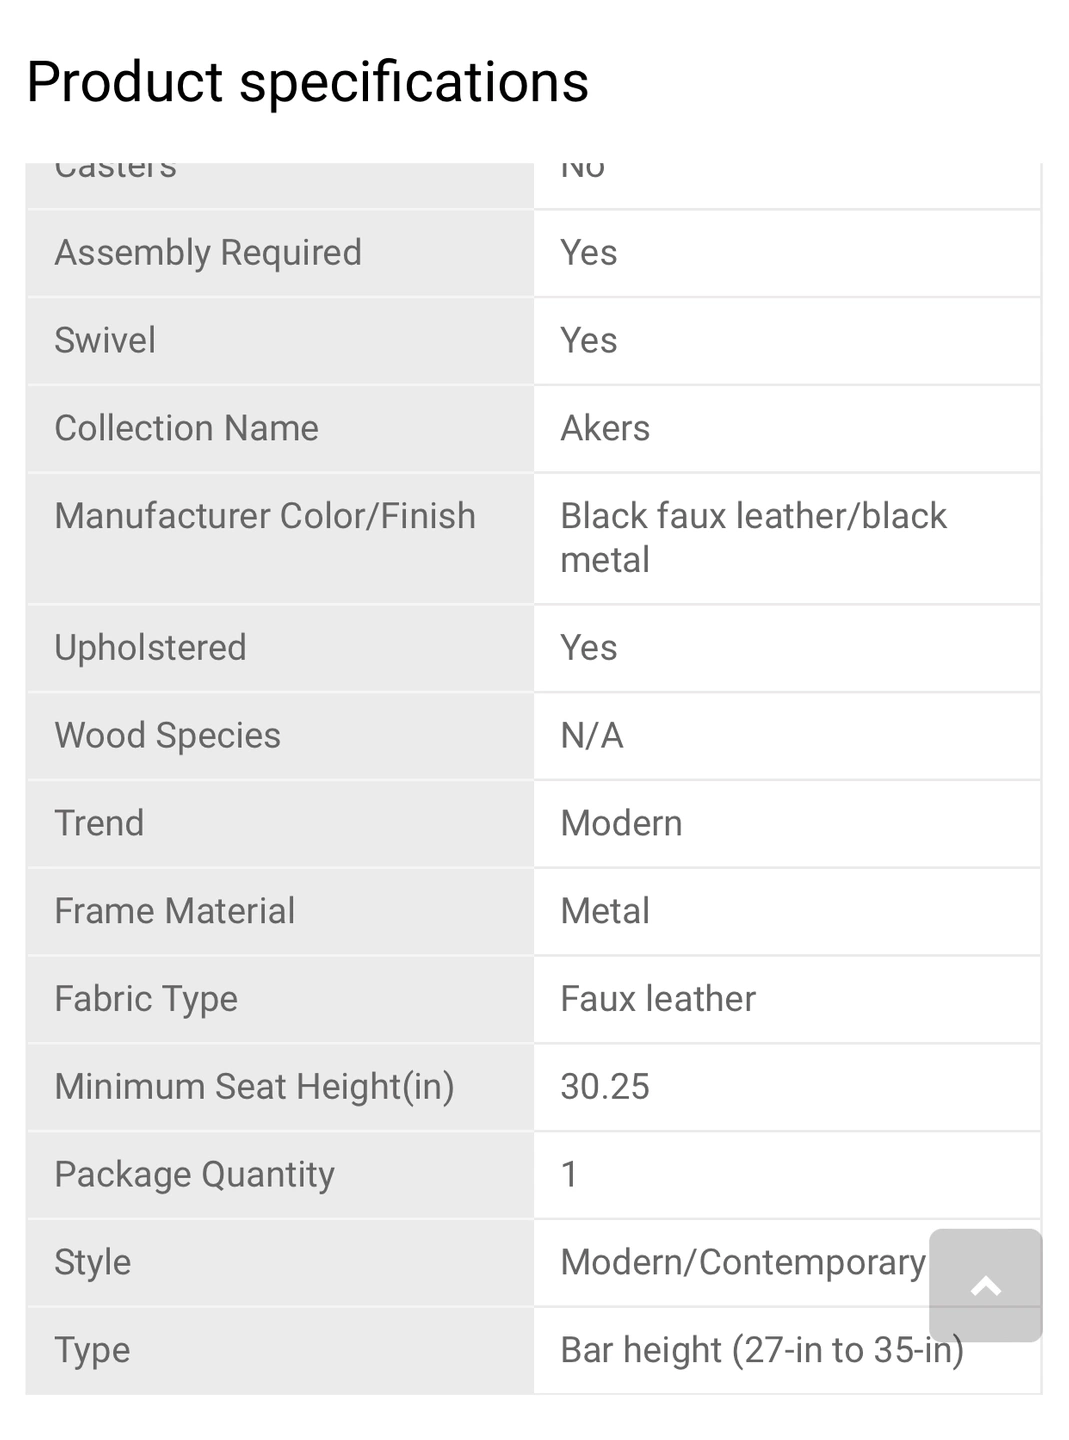Click the 30.25 seat height value

605,1087
